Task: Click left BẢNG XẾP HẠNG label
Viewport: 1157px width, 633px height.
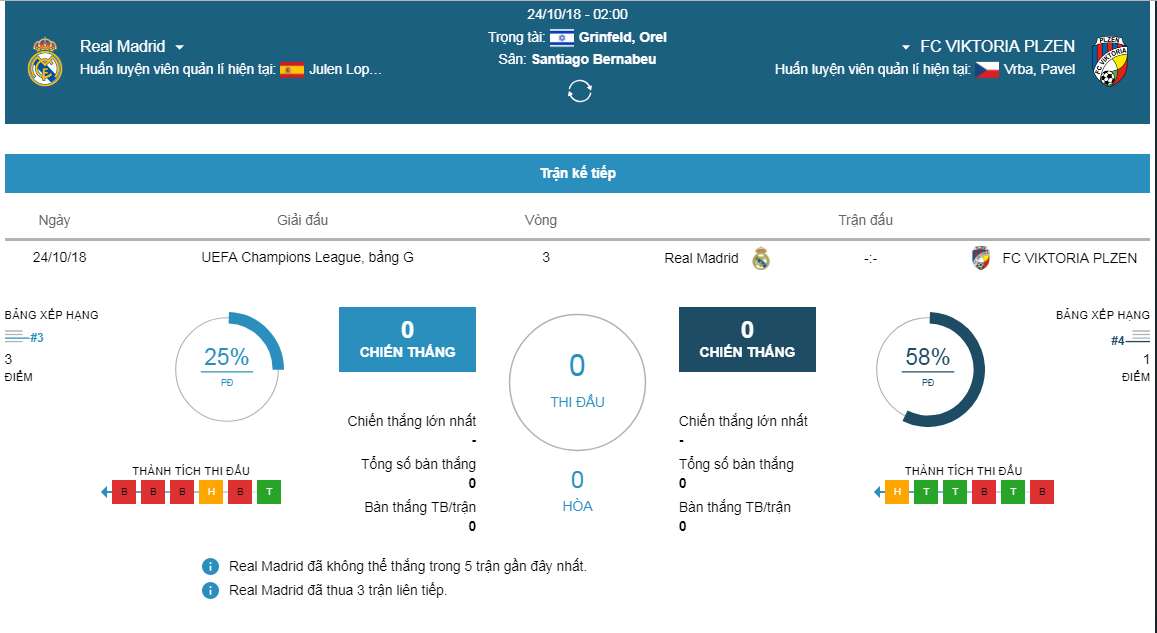Action: pyautogui.click(x=52, y=315)
